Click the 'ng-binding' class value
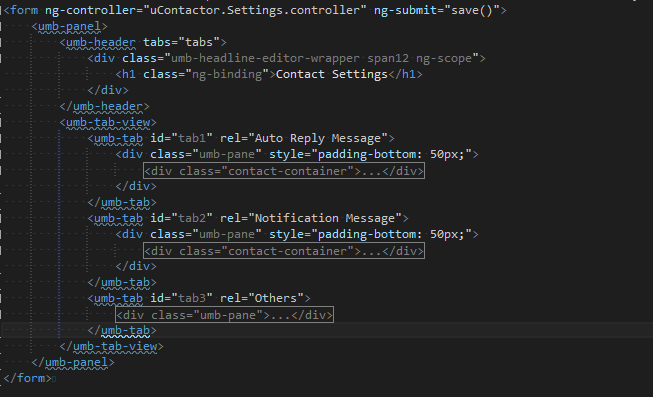This screenshot has height=397, width=653. pyautogui.click(x=227, y=74)
